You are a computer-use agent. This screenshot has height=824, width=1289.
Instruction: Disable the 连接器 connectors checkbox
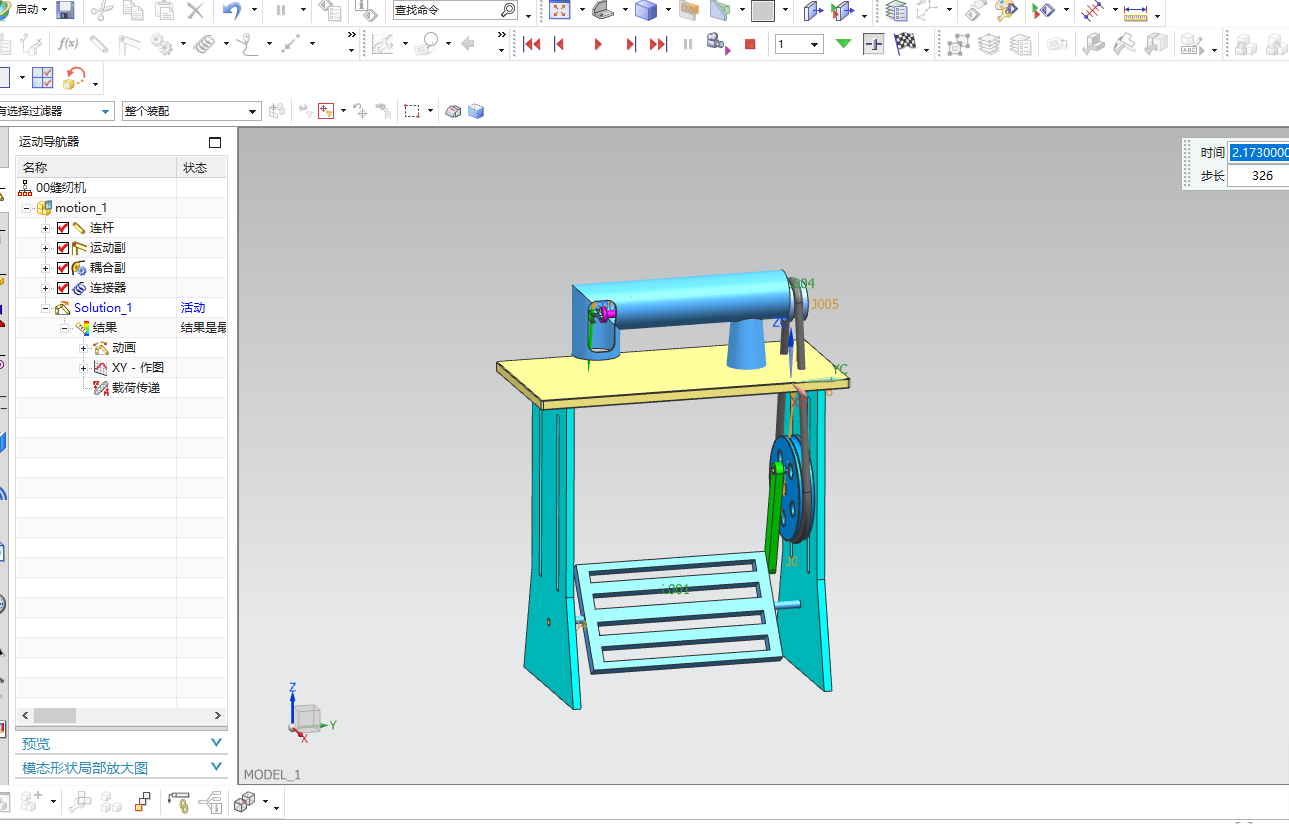[63, 288]
